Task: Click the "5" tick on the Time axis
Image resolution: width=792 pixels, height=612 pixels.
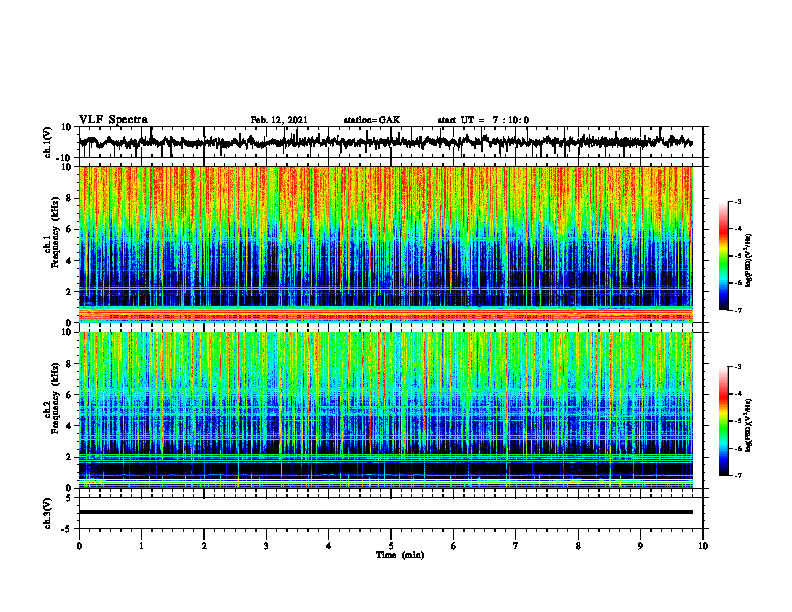Action: [x=391, y=546]
